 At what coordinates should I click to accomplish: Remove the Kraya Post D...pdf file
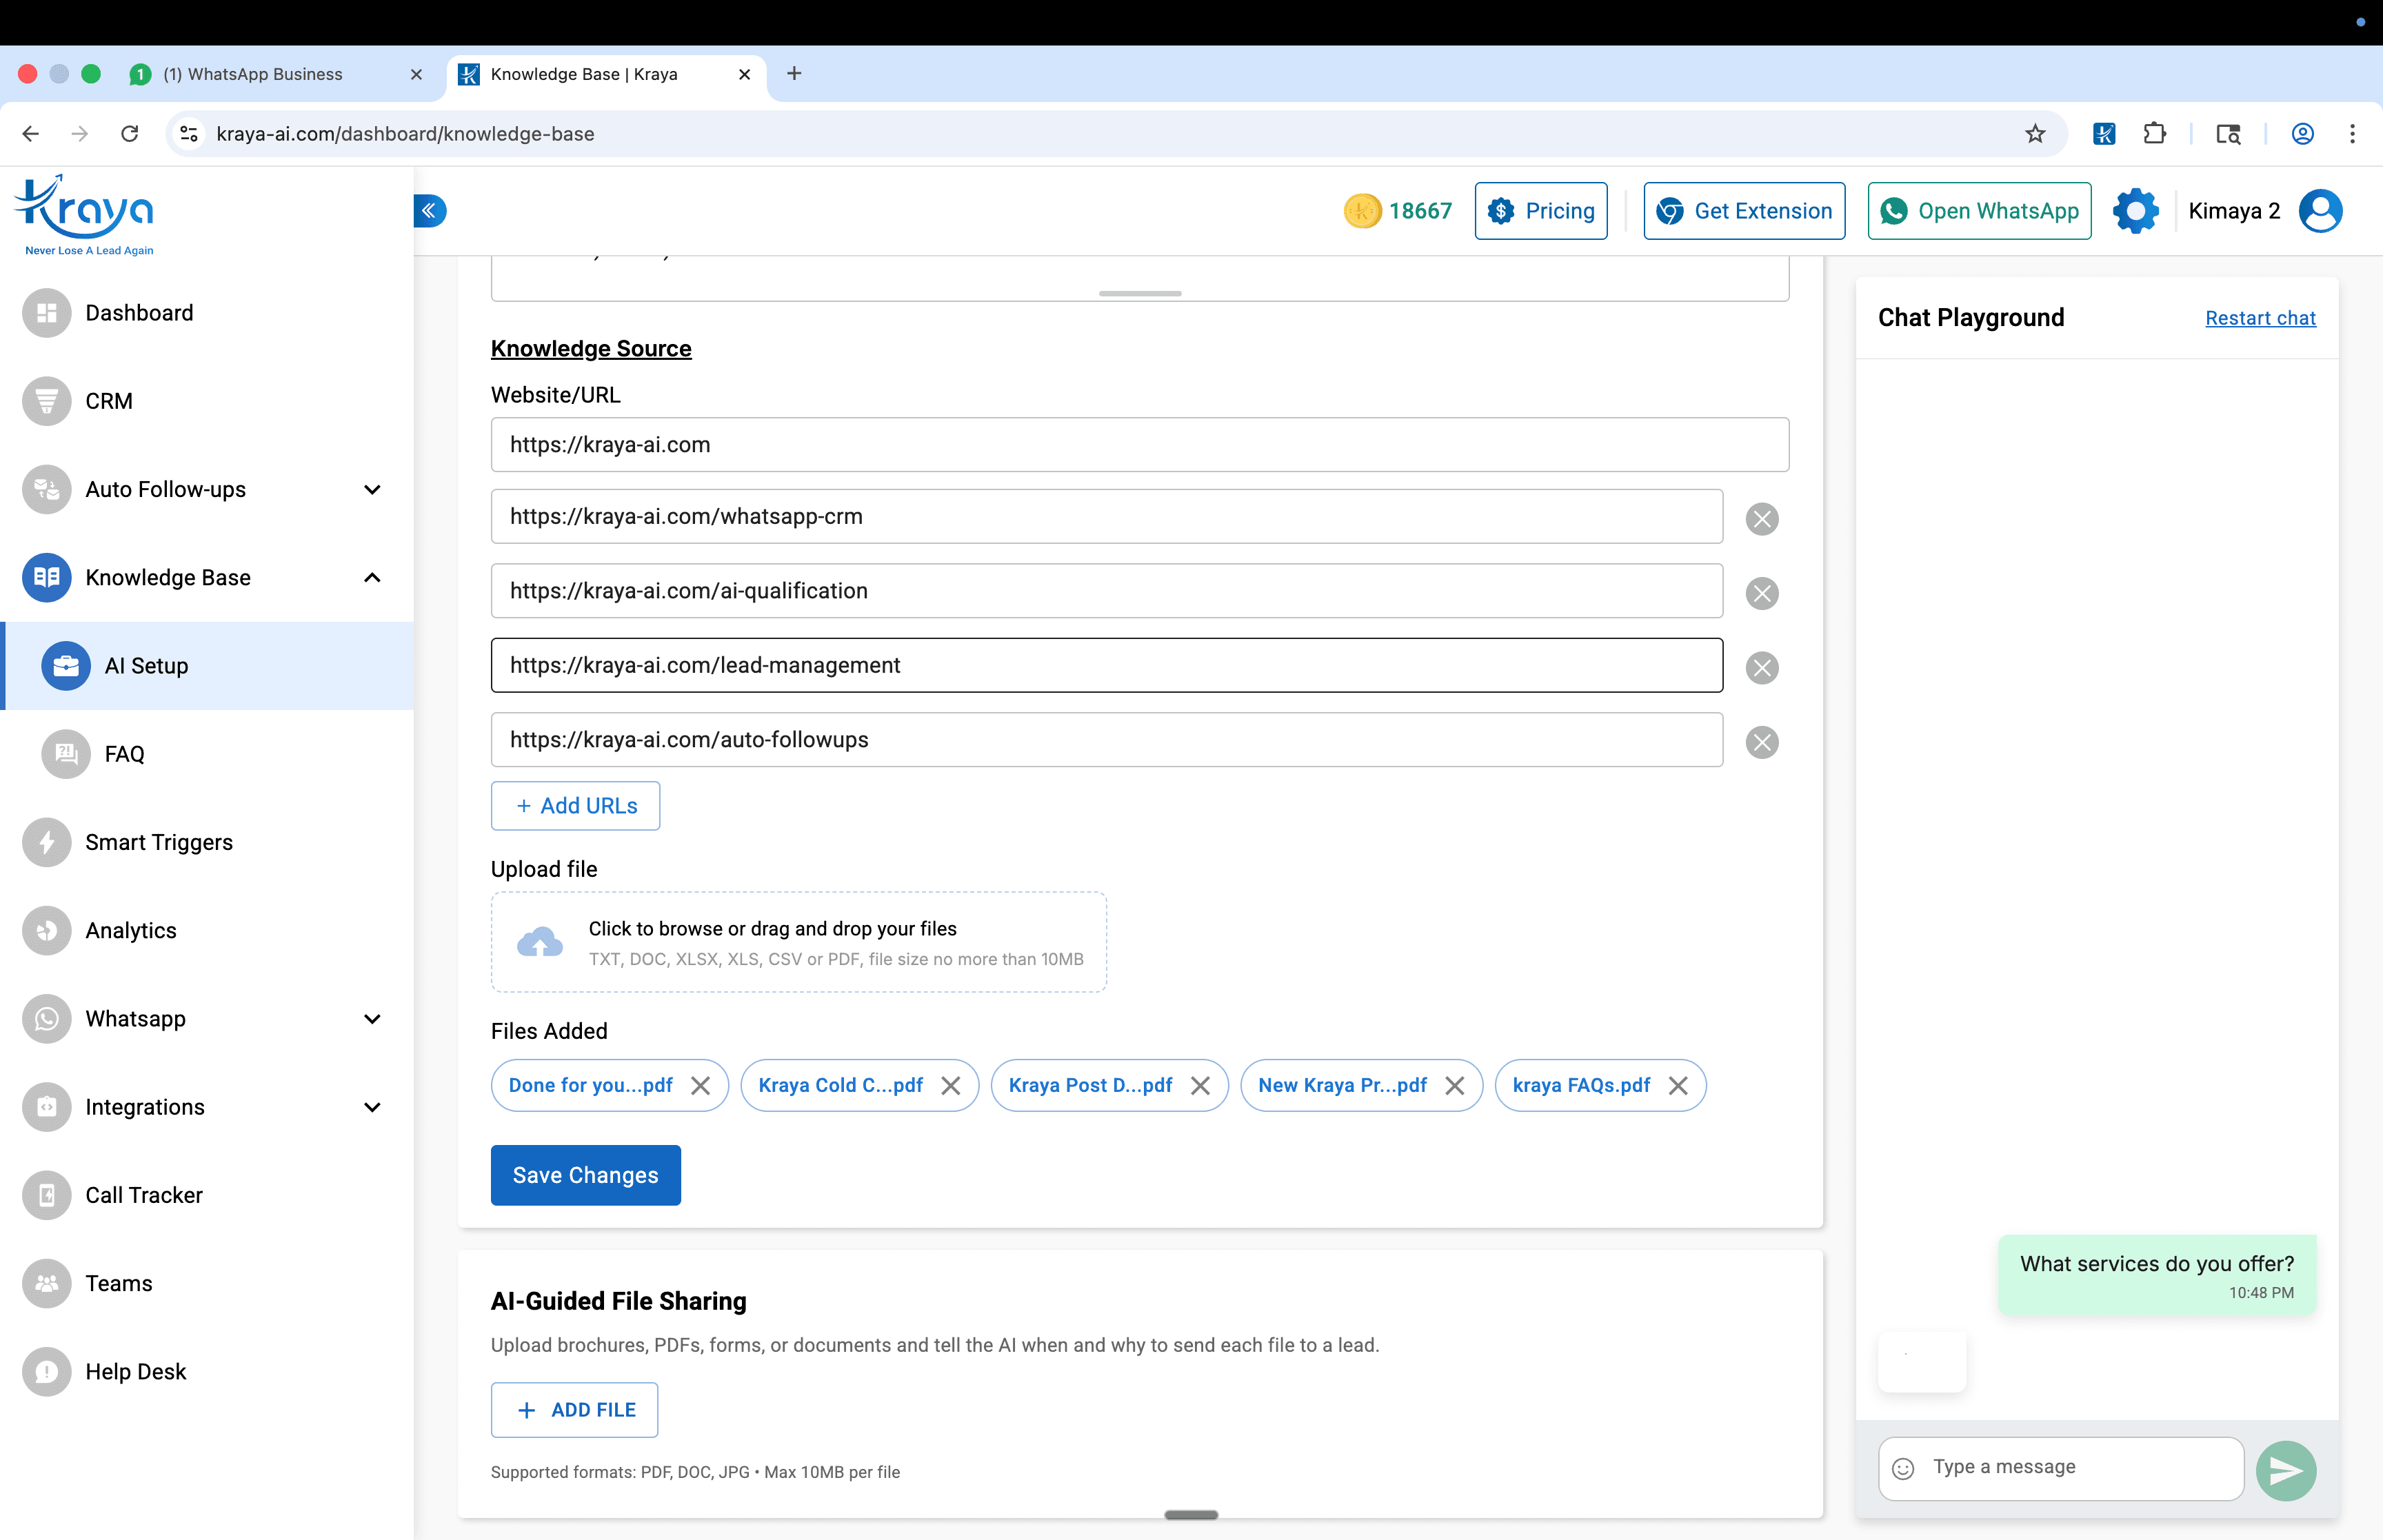(1200, 1085)
